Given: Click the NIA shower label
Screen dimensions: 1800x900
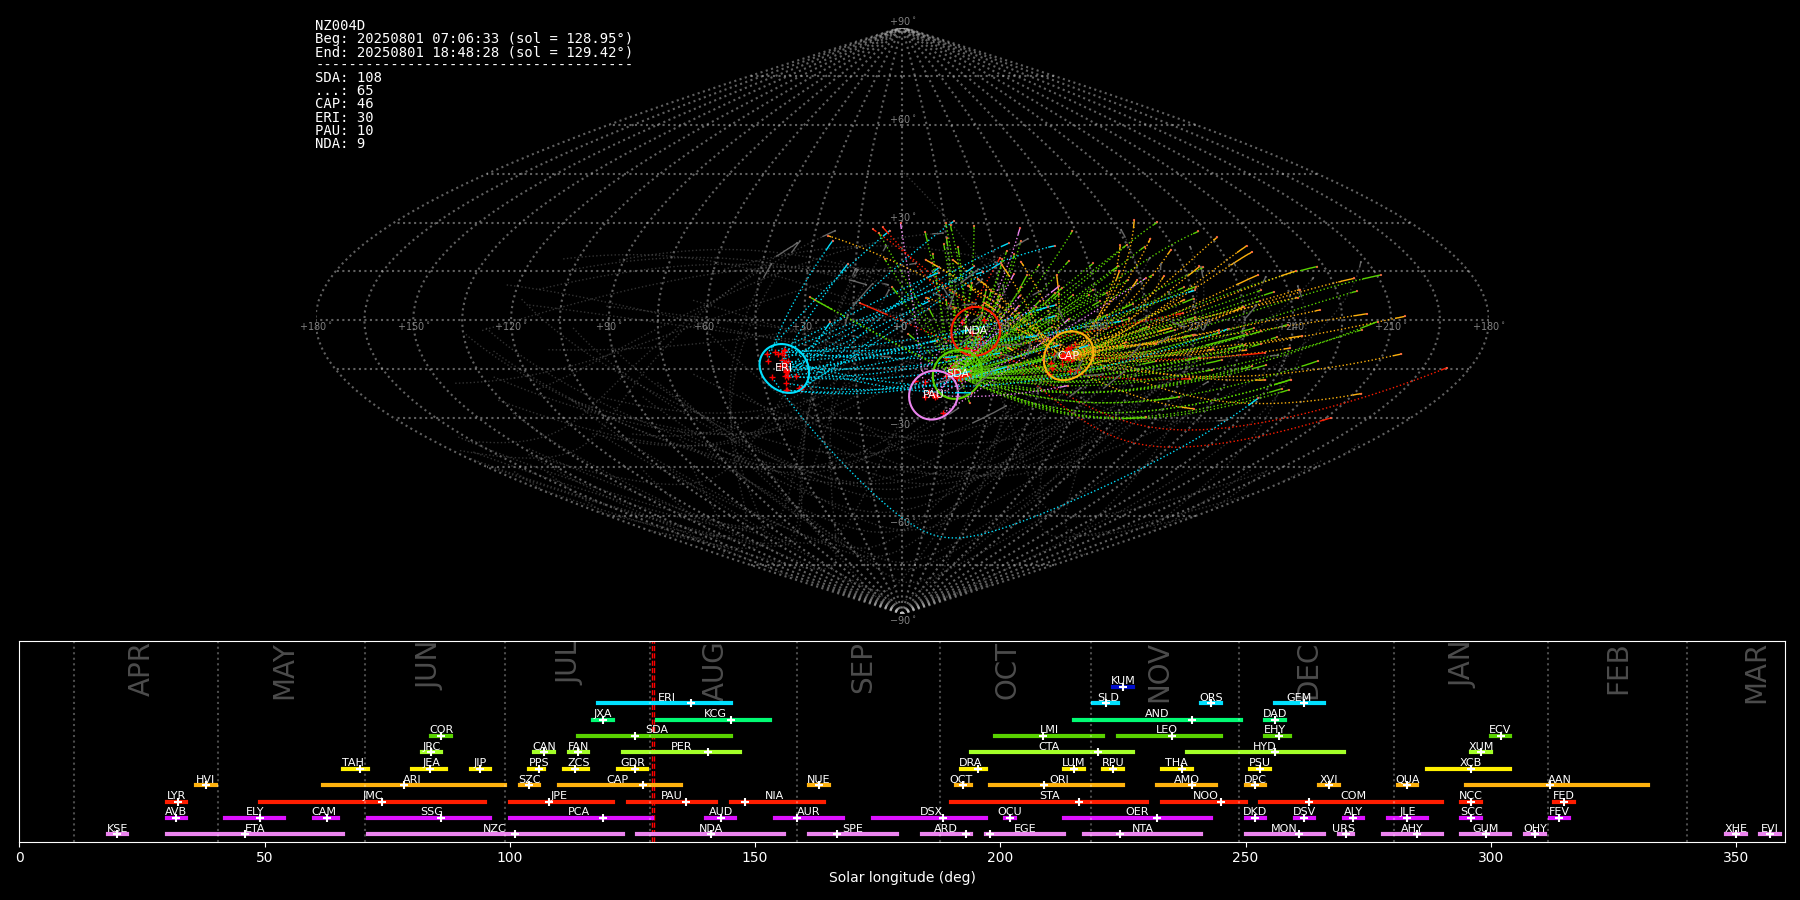Looking at the screenshot, I should coord(774,796).
